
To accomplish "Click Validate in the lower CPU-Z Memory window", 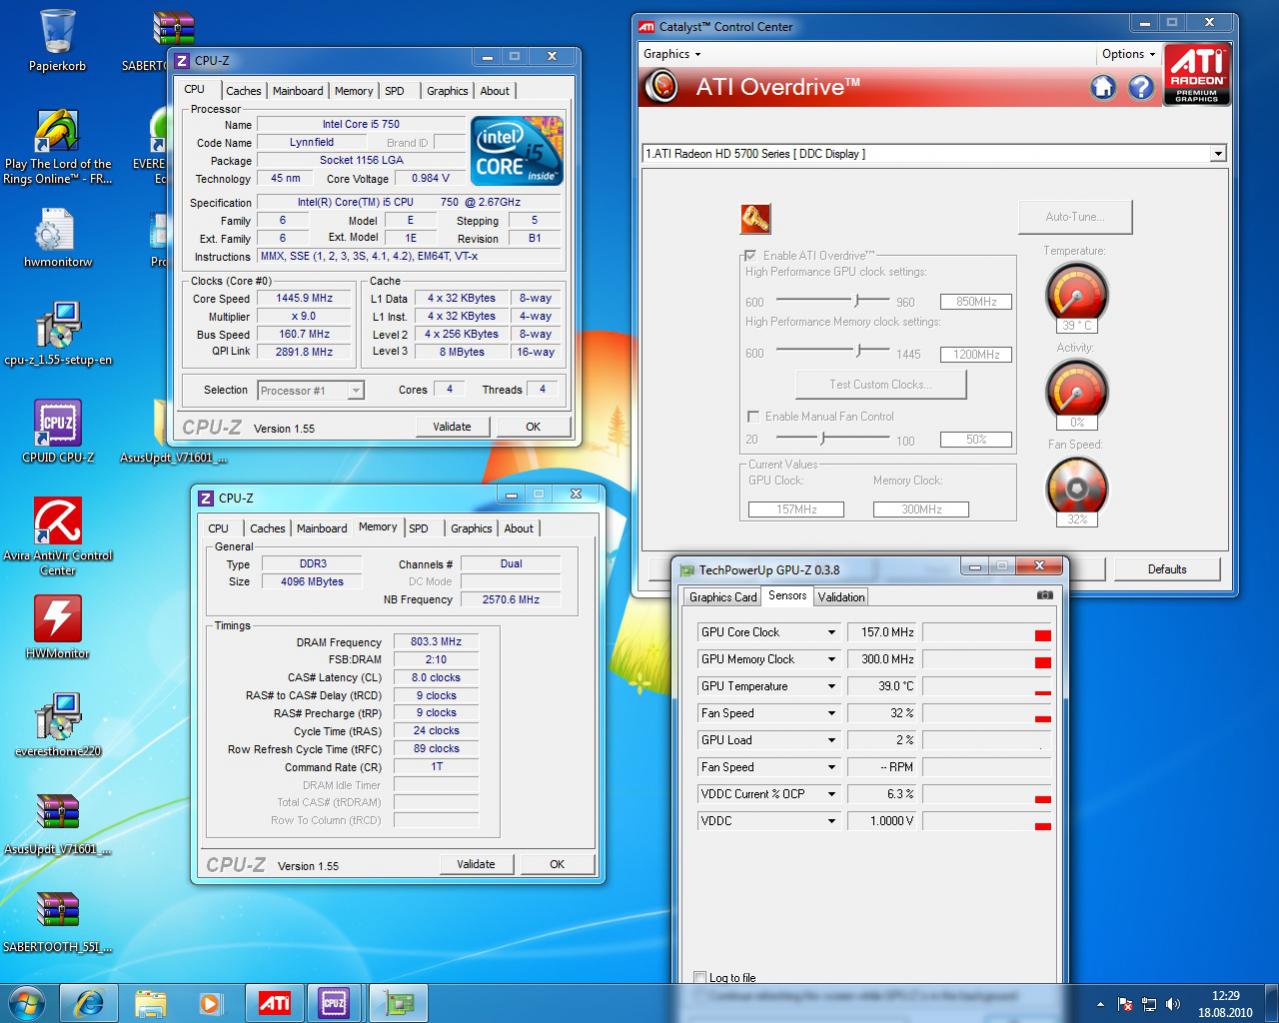I will (476, 865).
